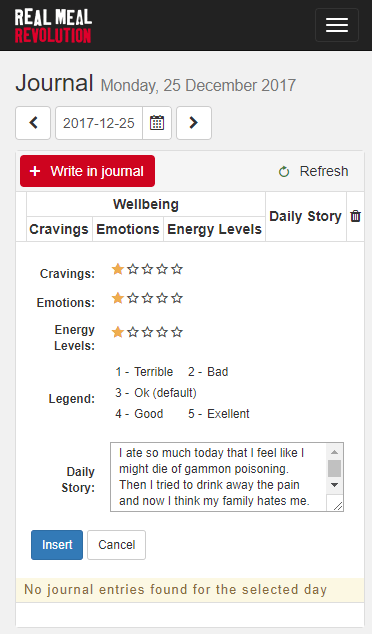Screen dimensions: 372x634
Task: Go to next day arrow
Action: click(x=194, y=123)
